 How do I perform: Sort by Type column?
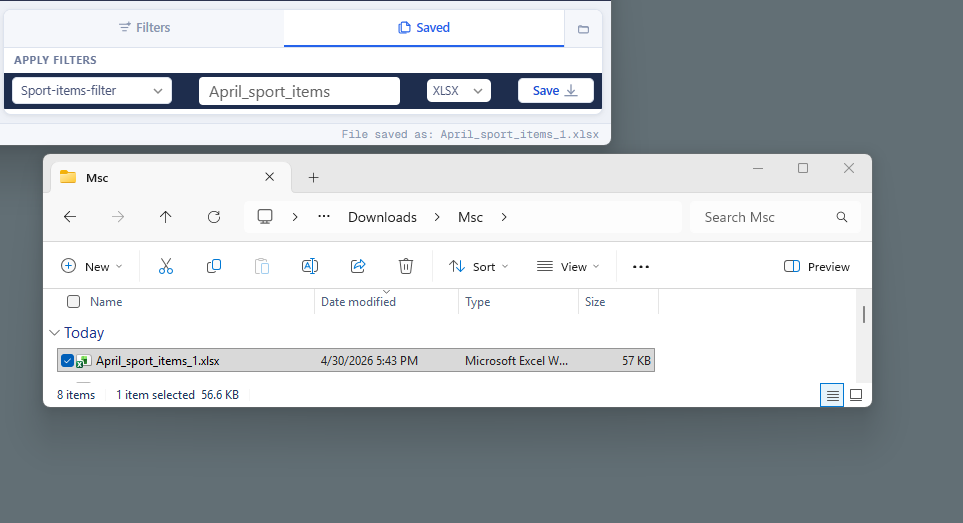tap(477, 301)
